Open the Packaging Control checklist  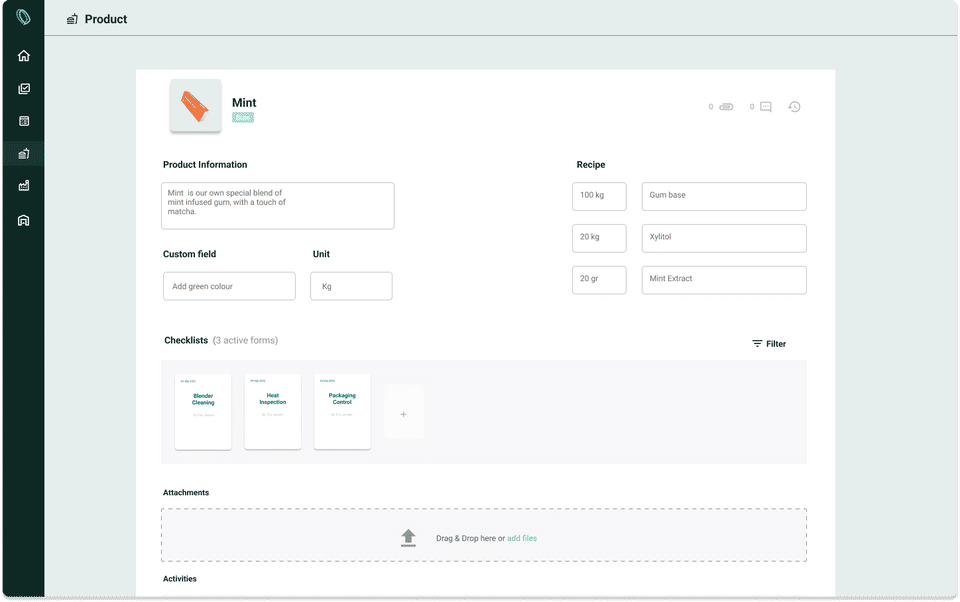click(342, 412)
